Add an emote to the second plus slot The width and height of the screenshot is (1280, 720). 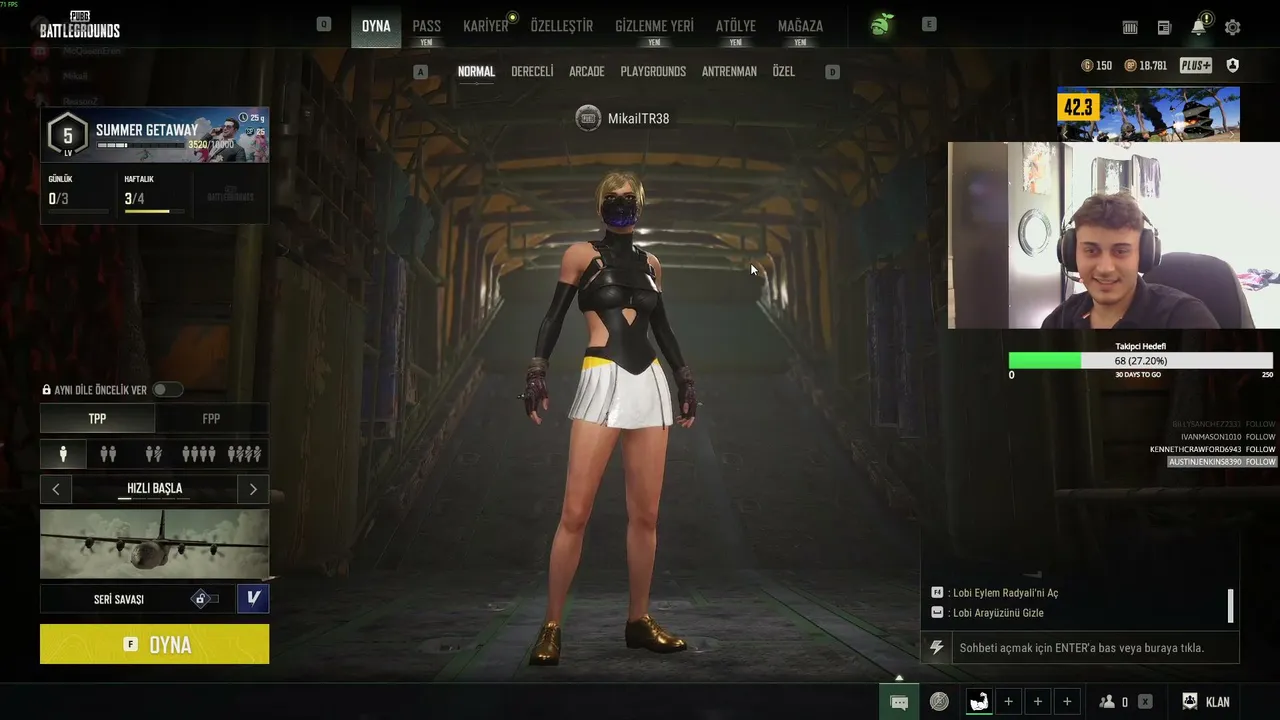[1038, 702]
